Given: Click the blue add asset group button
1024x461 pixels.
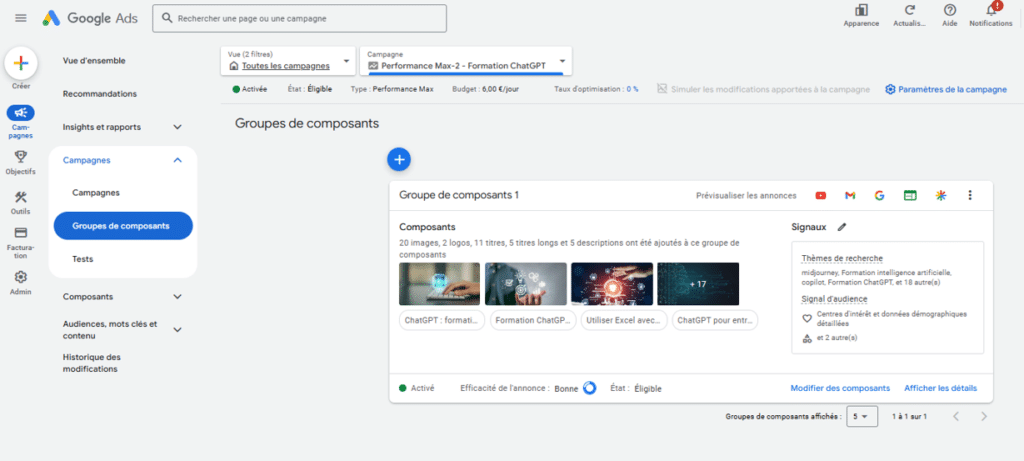Looking at the screenshot, I should click(x=399, y=159).
